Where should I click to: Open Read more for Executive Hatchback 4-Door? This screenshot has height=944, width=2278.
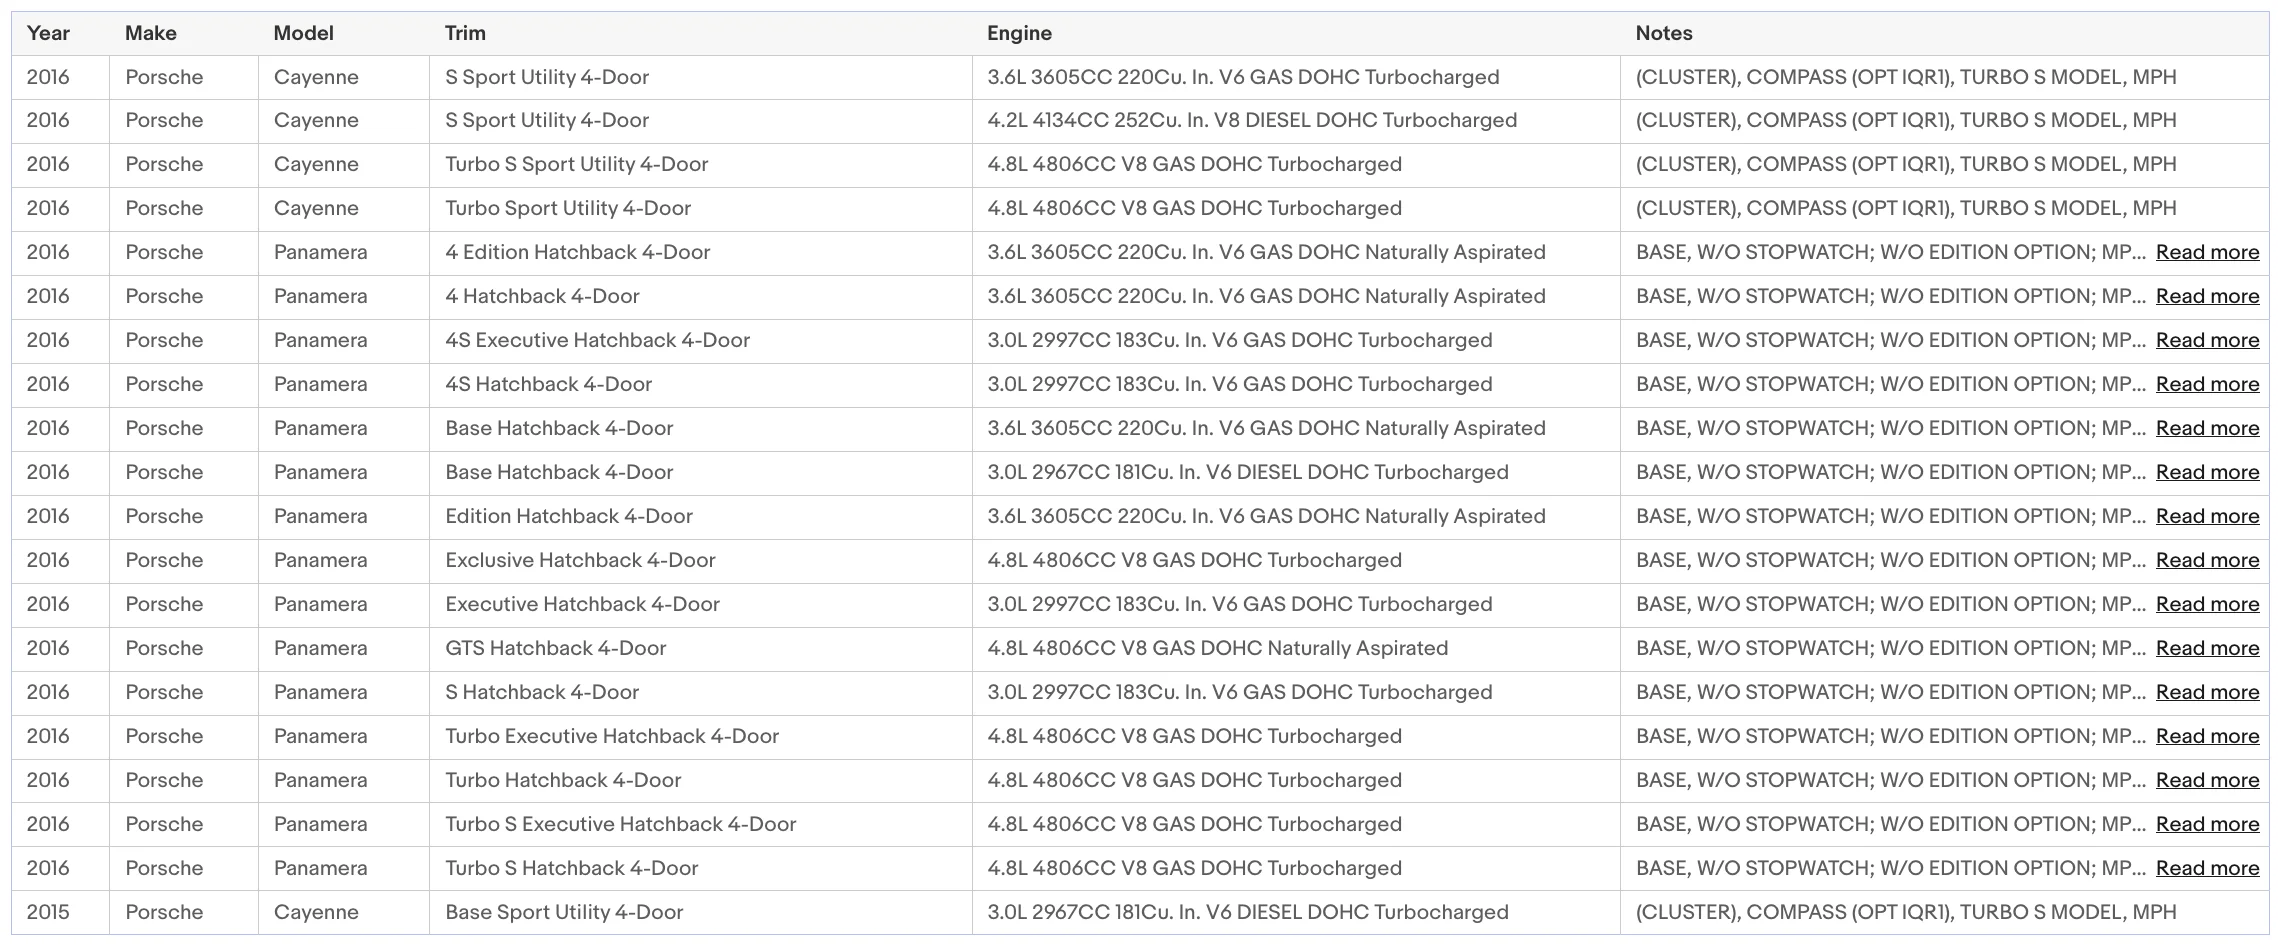pyautogui.click(x=2207, y=605)
